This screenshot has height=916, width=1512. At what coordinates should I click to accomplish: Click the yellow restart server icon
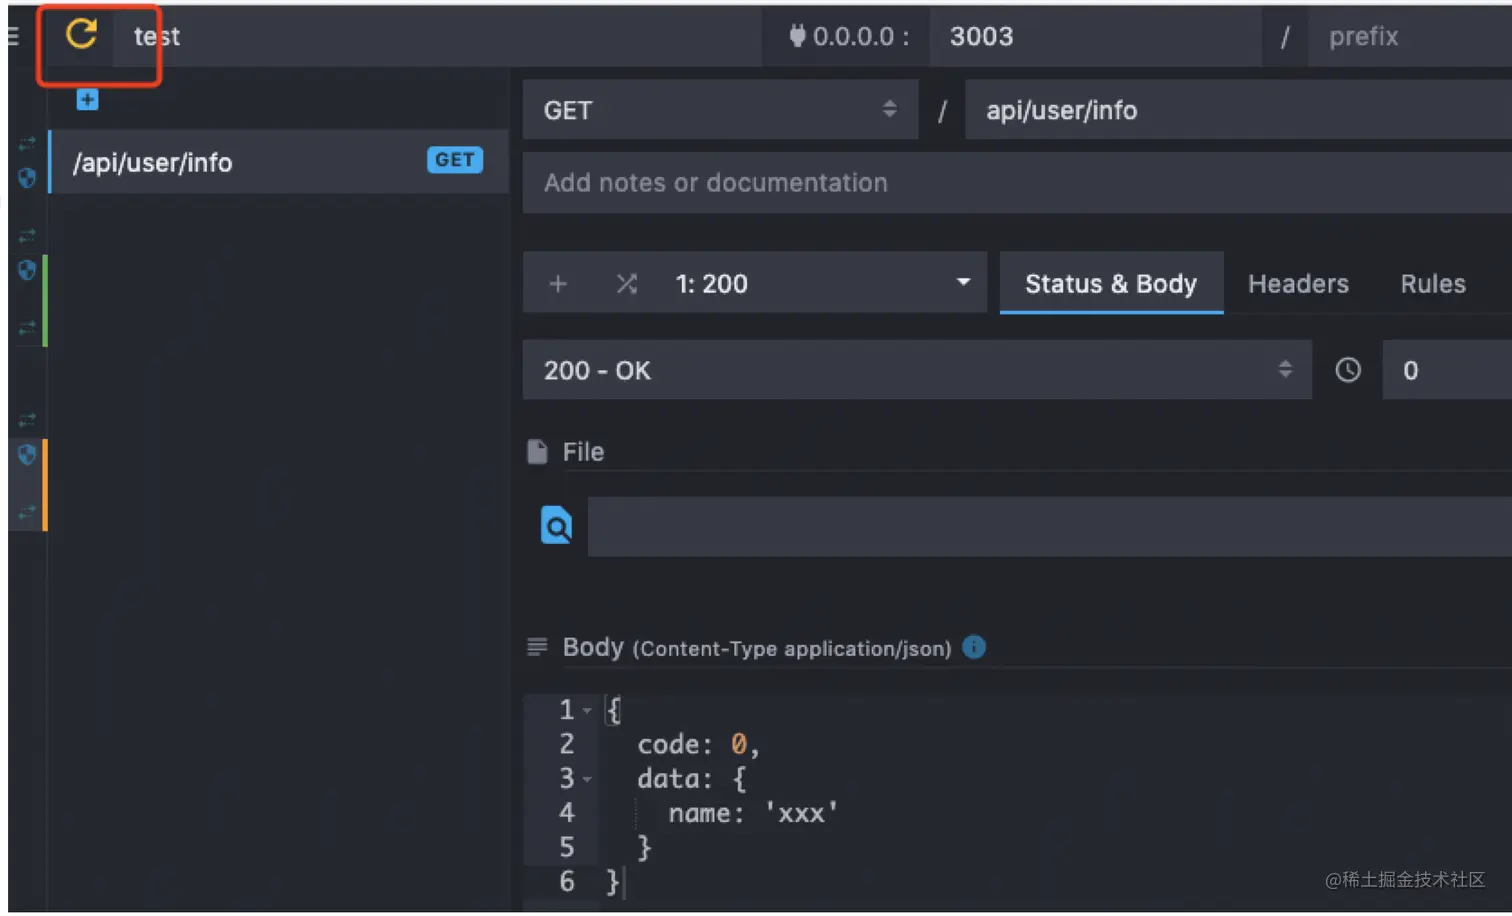tap(81, 35)
